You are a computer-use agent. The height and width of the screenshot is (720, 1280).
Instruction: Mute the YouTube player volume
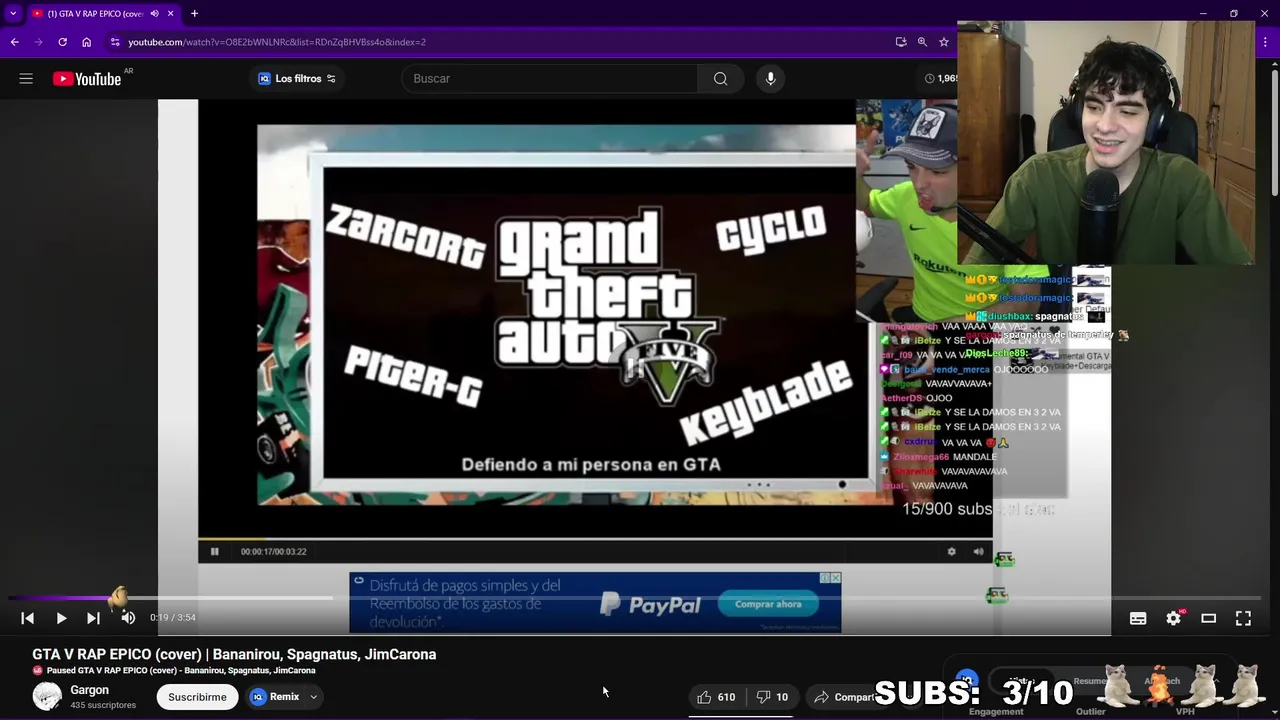click(x=128, y=618)
